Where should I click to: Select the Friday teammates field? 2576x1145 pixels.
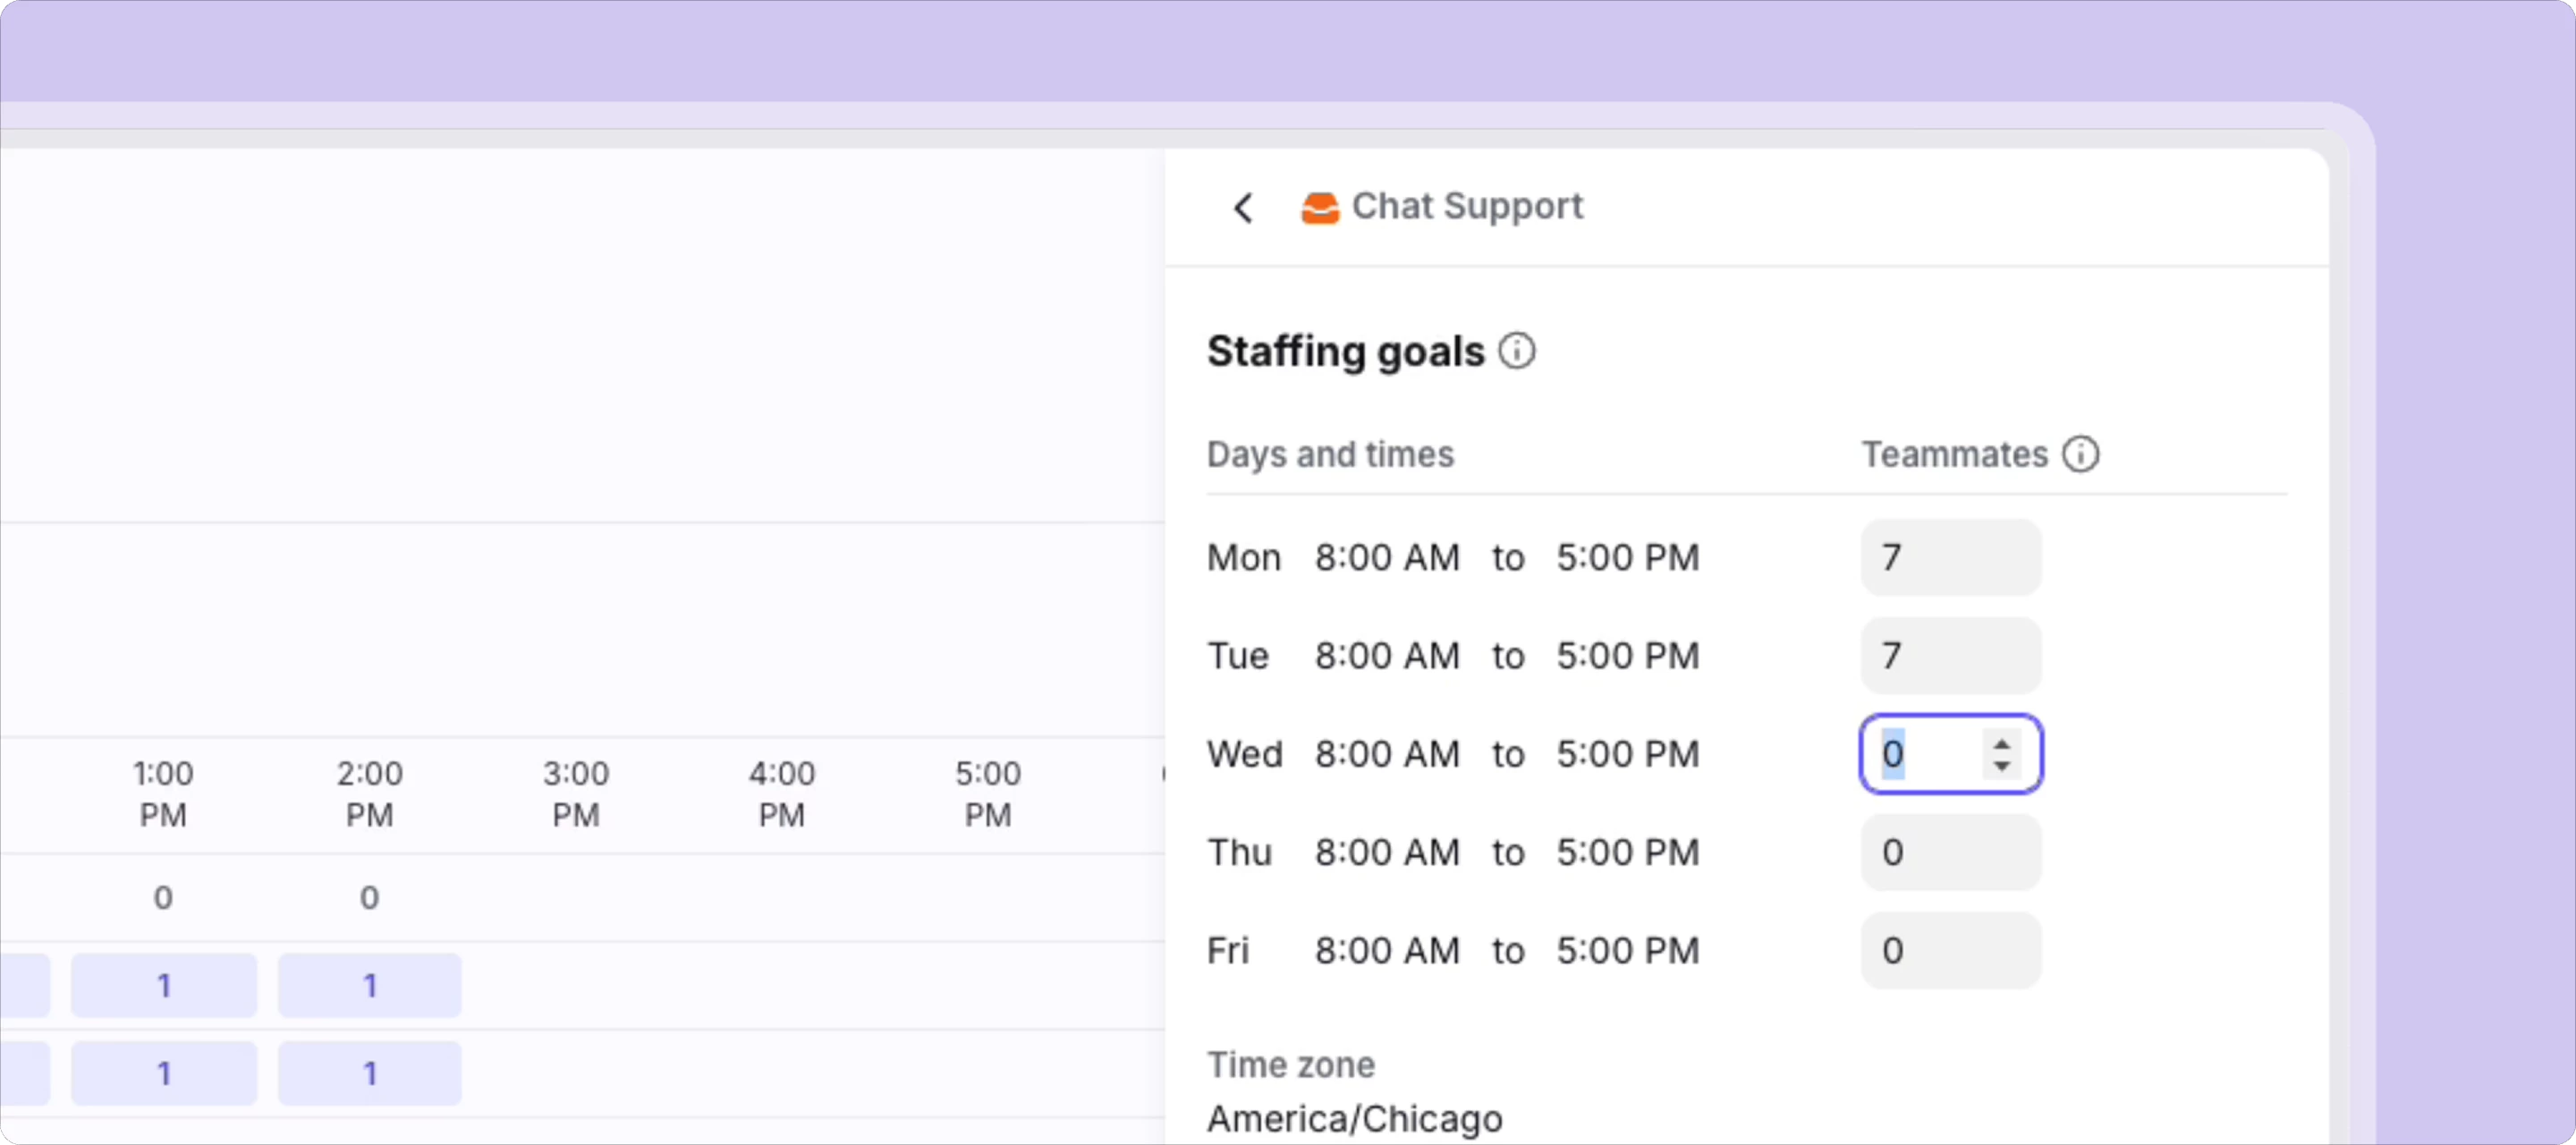coord(1949,951)
